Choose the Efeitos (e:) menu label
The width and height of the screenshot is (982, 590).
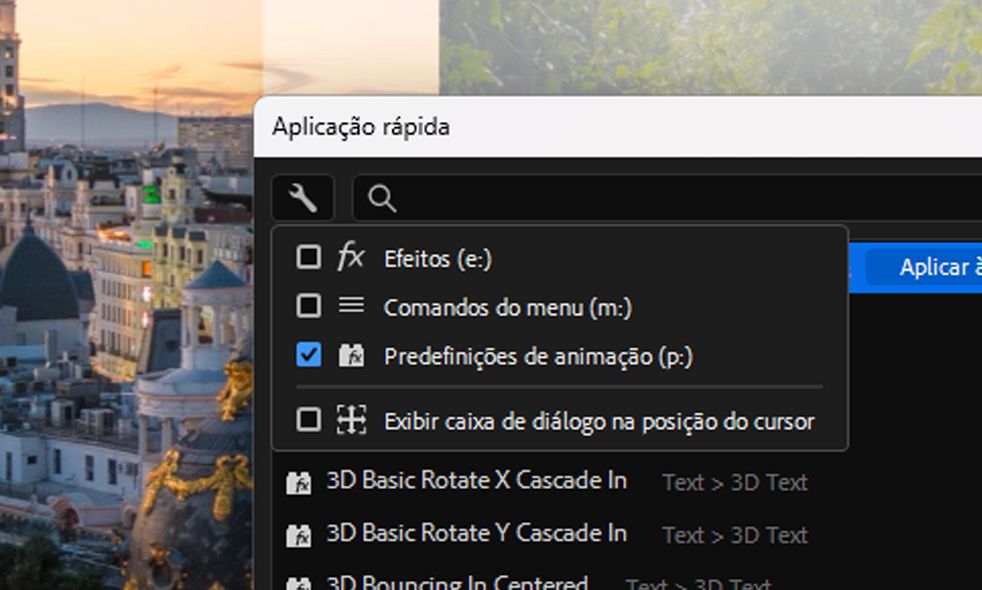[x=438, y=259]
